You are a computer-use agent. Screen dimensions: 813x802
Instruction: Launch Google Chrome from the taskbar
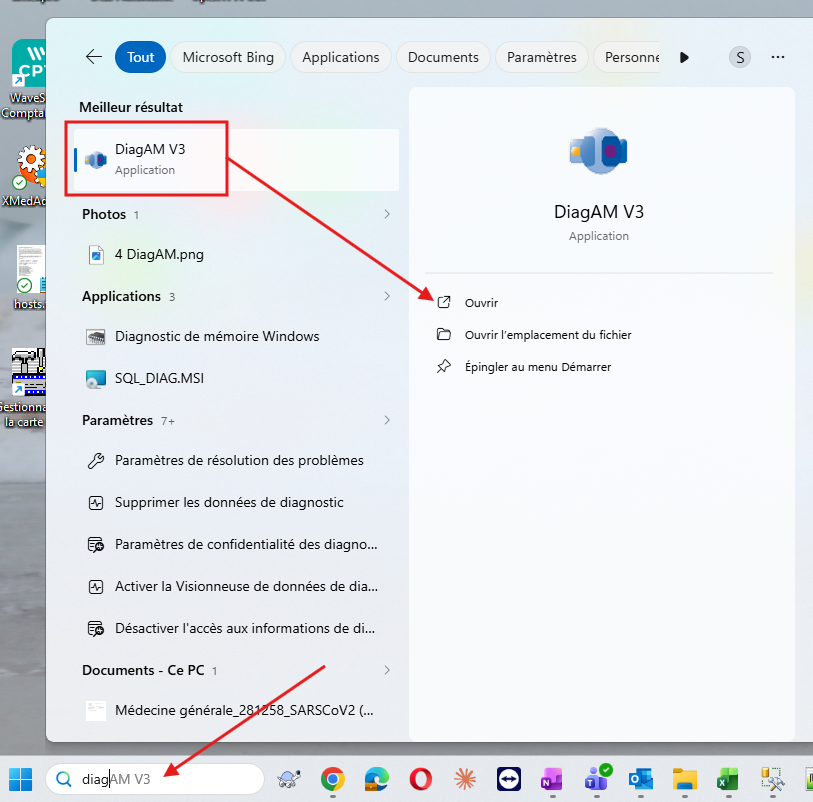(x=332, y=779)
